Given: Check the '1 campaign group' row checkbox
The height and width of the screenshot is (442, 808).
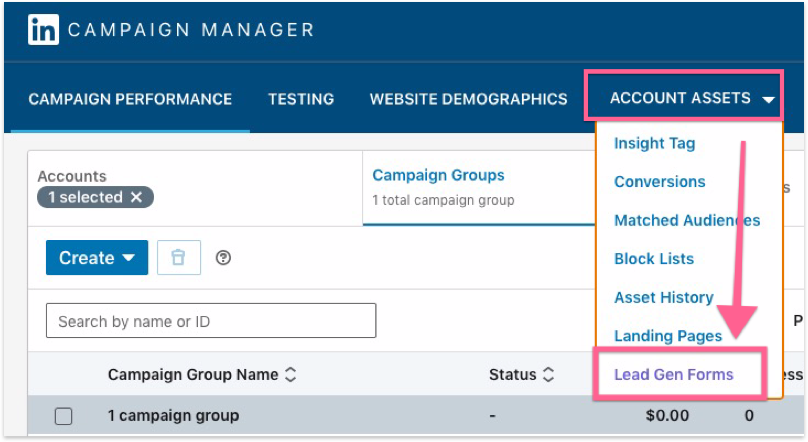Looking at the screenshot, I should (63, 416).
